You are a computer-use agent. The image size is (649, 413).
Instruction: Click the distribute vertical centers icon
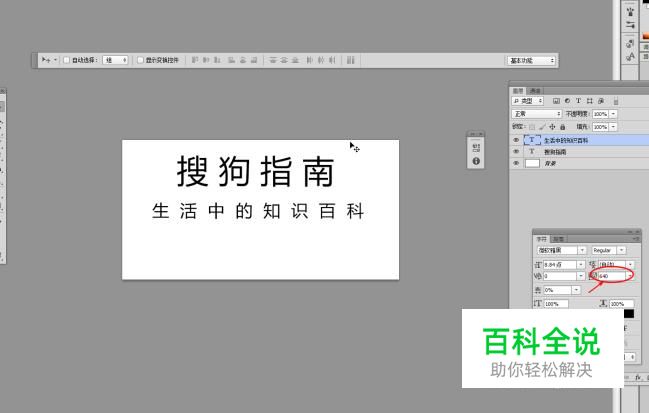click(x=284, y=60)
